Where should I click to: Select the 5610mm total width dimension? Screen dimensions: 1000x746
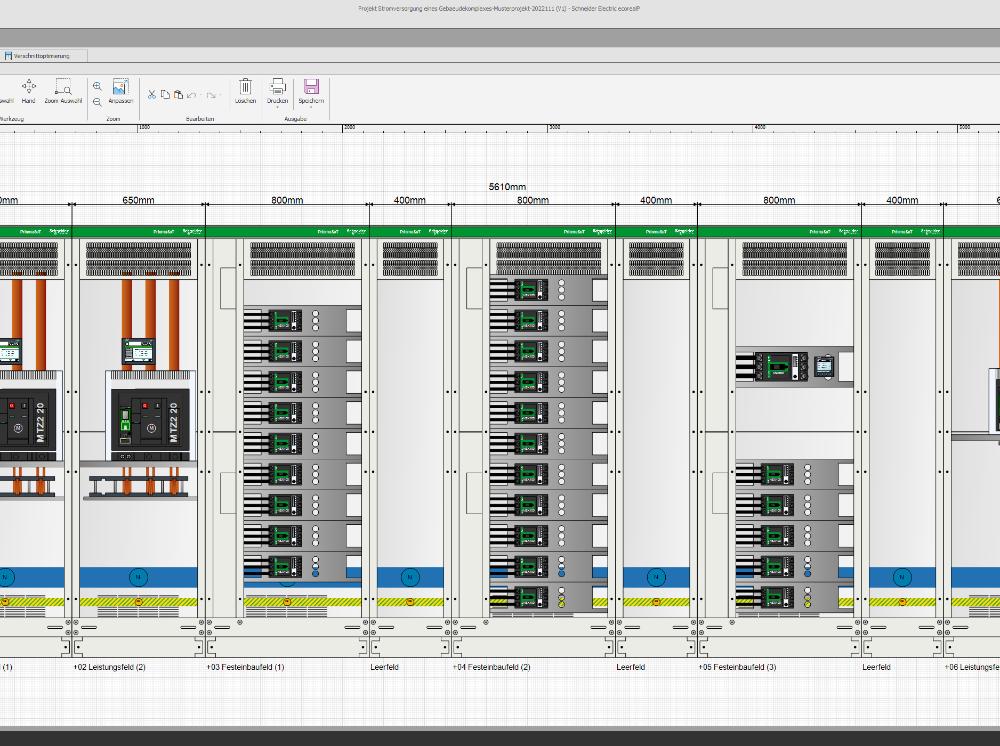point(508,187)
